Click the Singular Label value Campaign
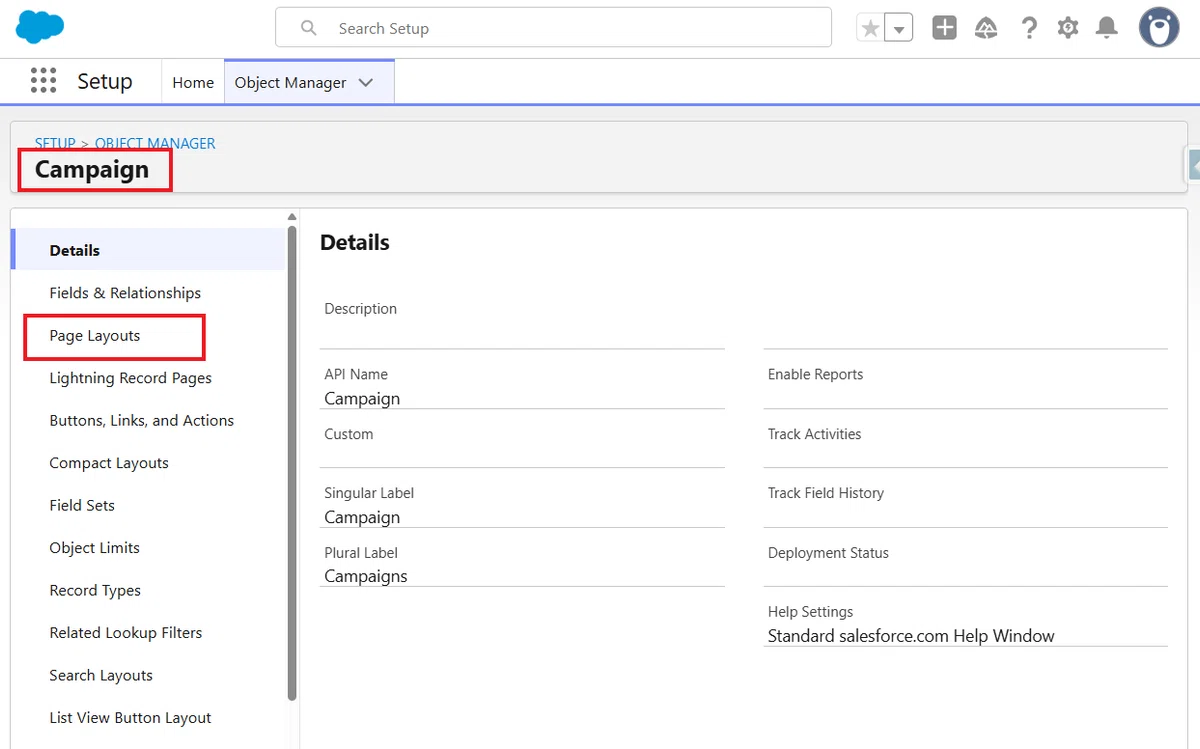 tap(362, 517)
